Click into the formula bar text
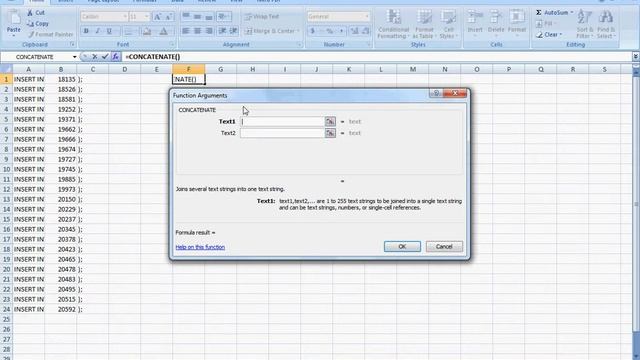The image size is (640, 360). (x=376, y=57)
